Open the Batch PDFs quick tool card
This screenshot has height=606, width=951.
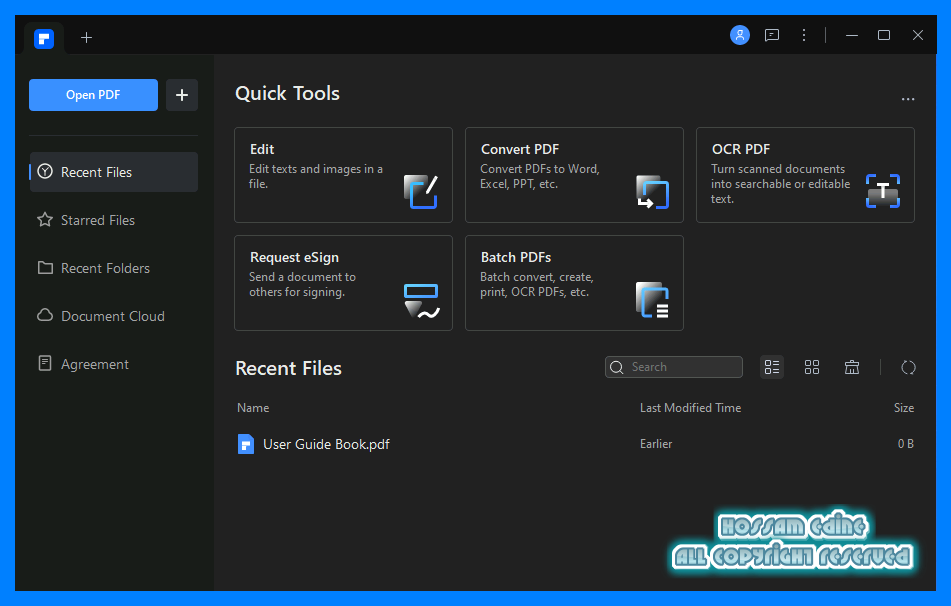coord(574,283)
